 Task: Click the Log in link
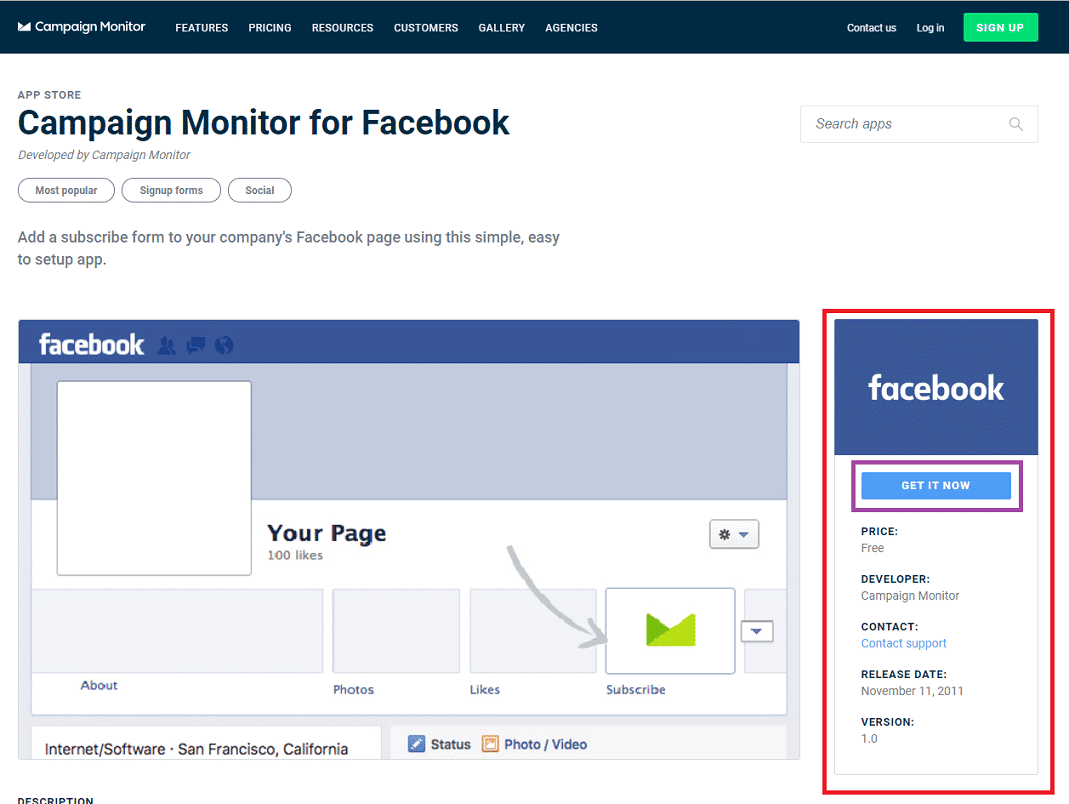pyautogui.click(x=930, y=28)
